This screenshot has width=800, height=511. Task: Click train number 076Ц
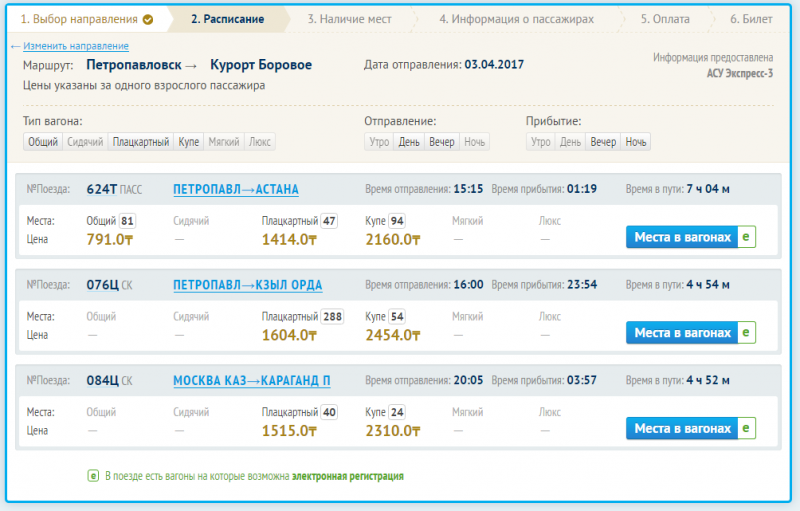103,285
